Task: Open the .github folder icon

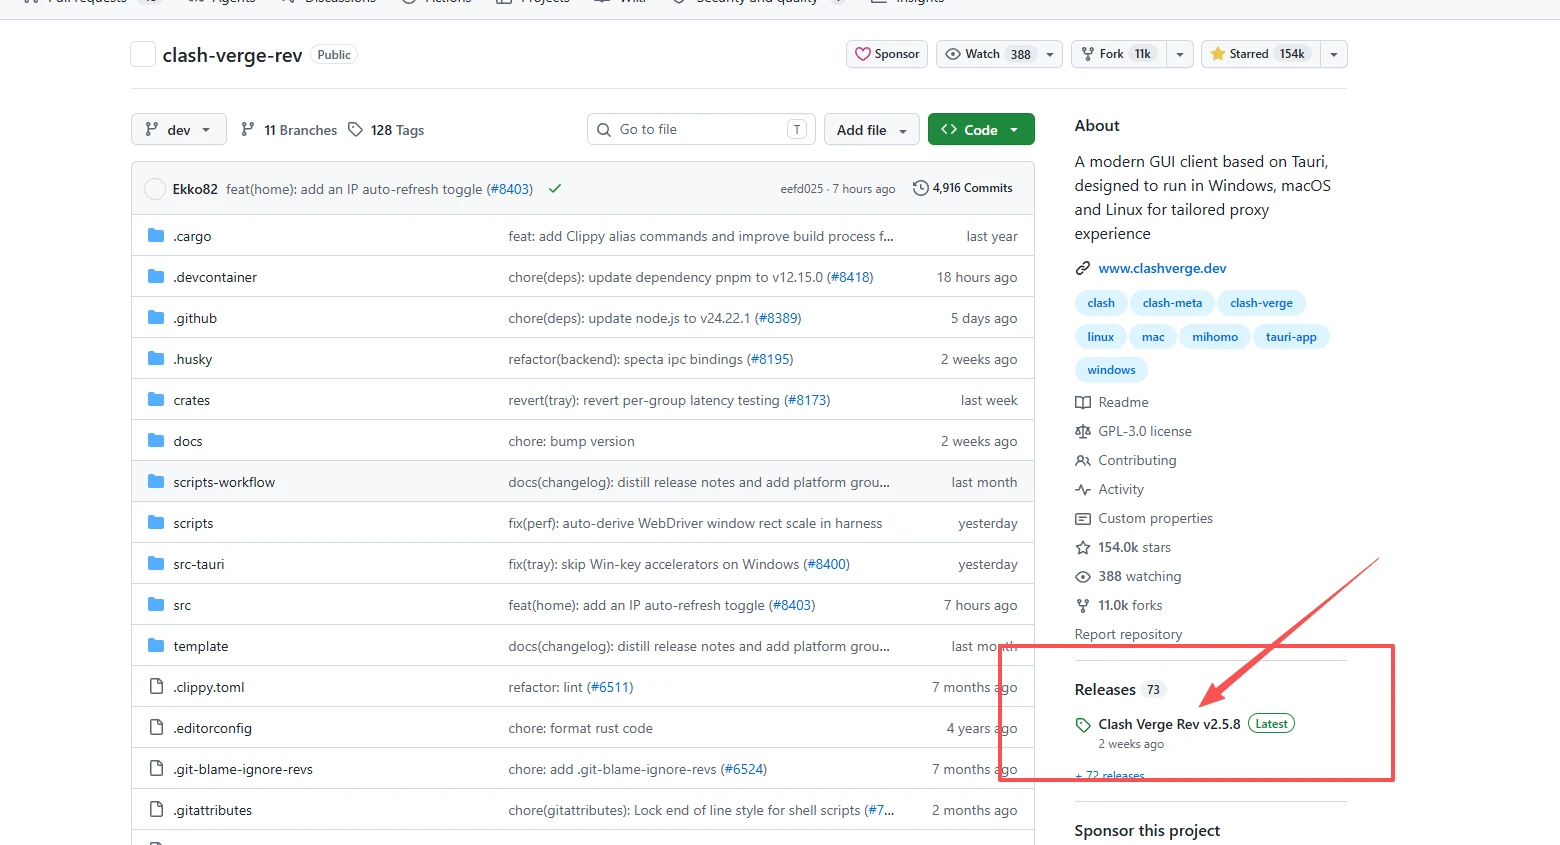Action: click(x=156, y=318)
